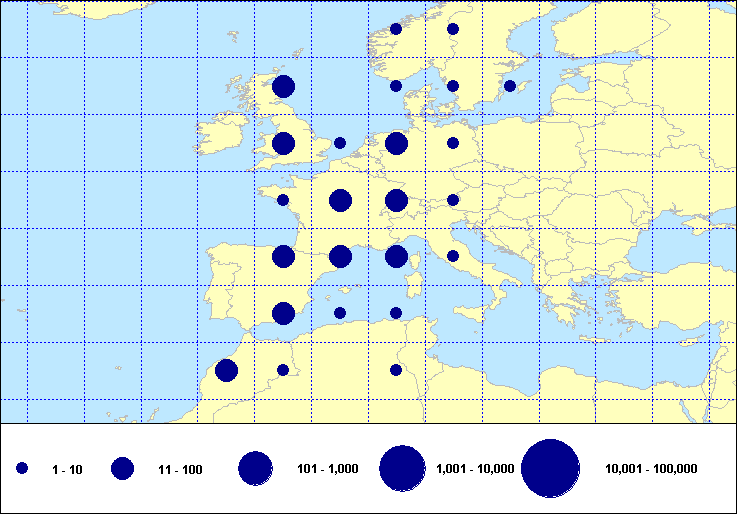Click the "10,001 - 100,000" legend label
This screenshot has width=737, height=514.
(x=651, y=469)
